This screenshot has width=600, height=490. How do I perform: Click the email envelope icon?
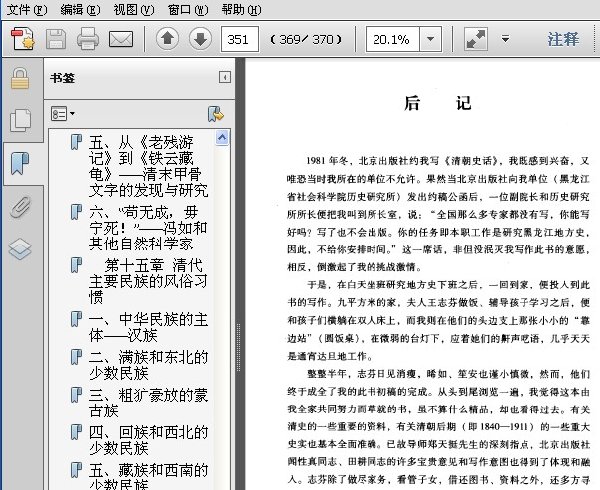click(x=121, y=39)
